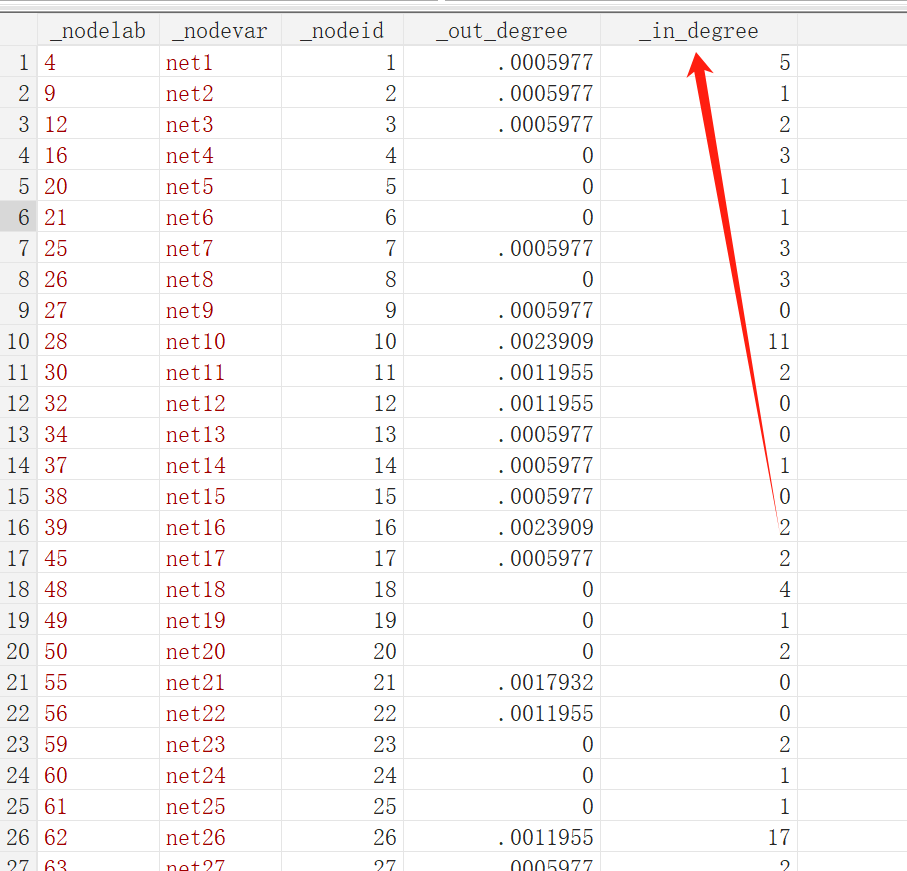Click _nodeid value 22 in net22 row

342,713
